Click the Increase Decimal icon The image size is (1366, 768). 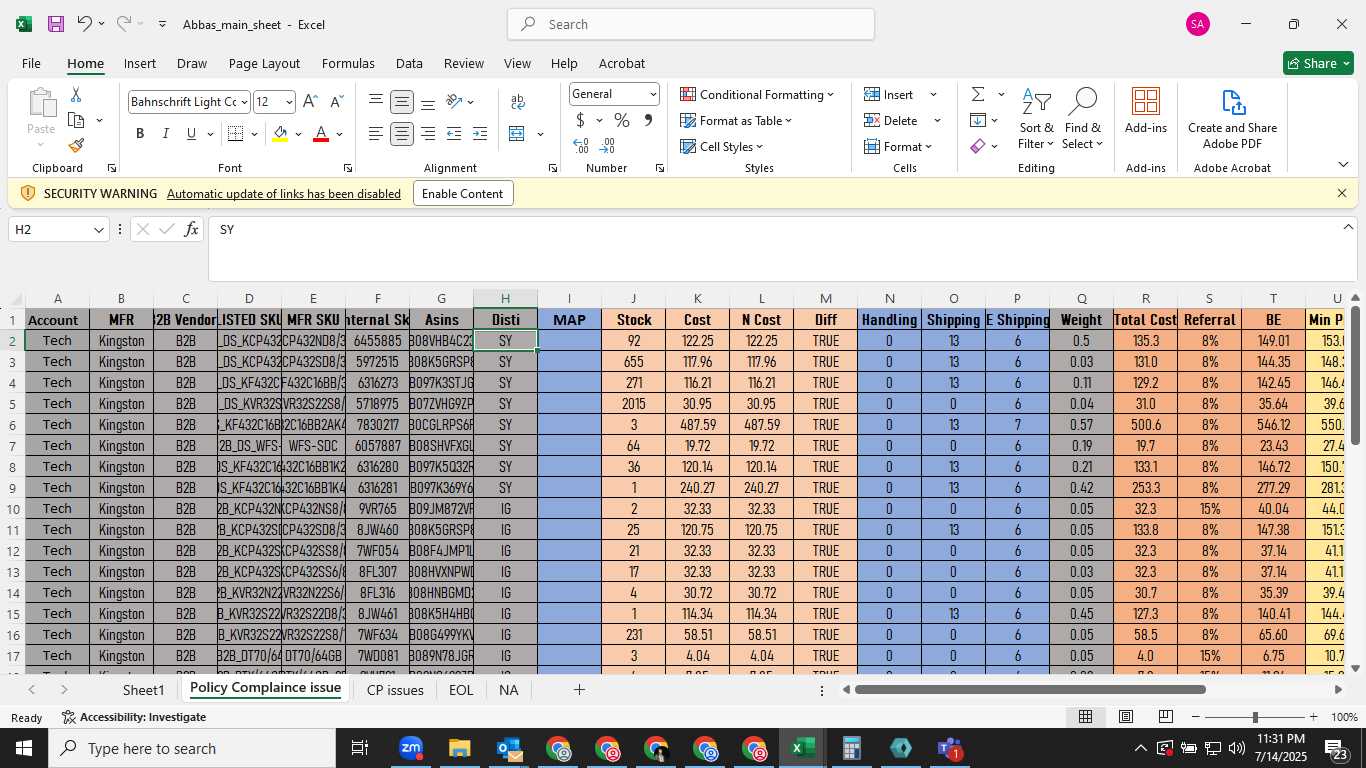coord(581,146)
